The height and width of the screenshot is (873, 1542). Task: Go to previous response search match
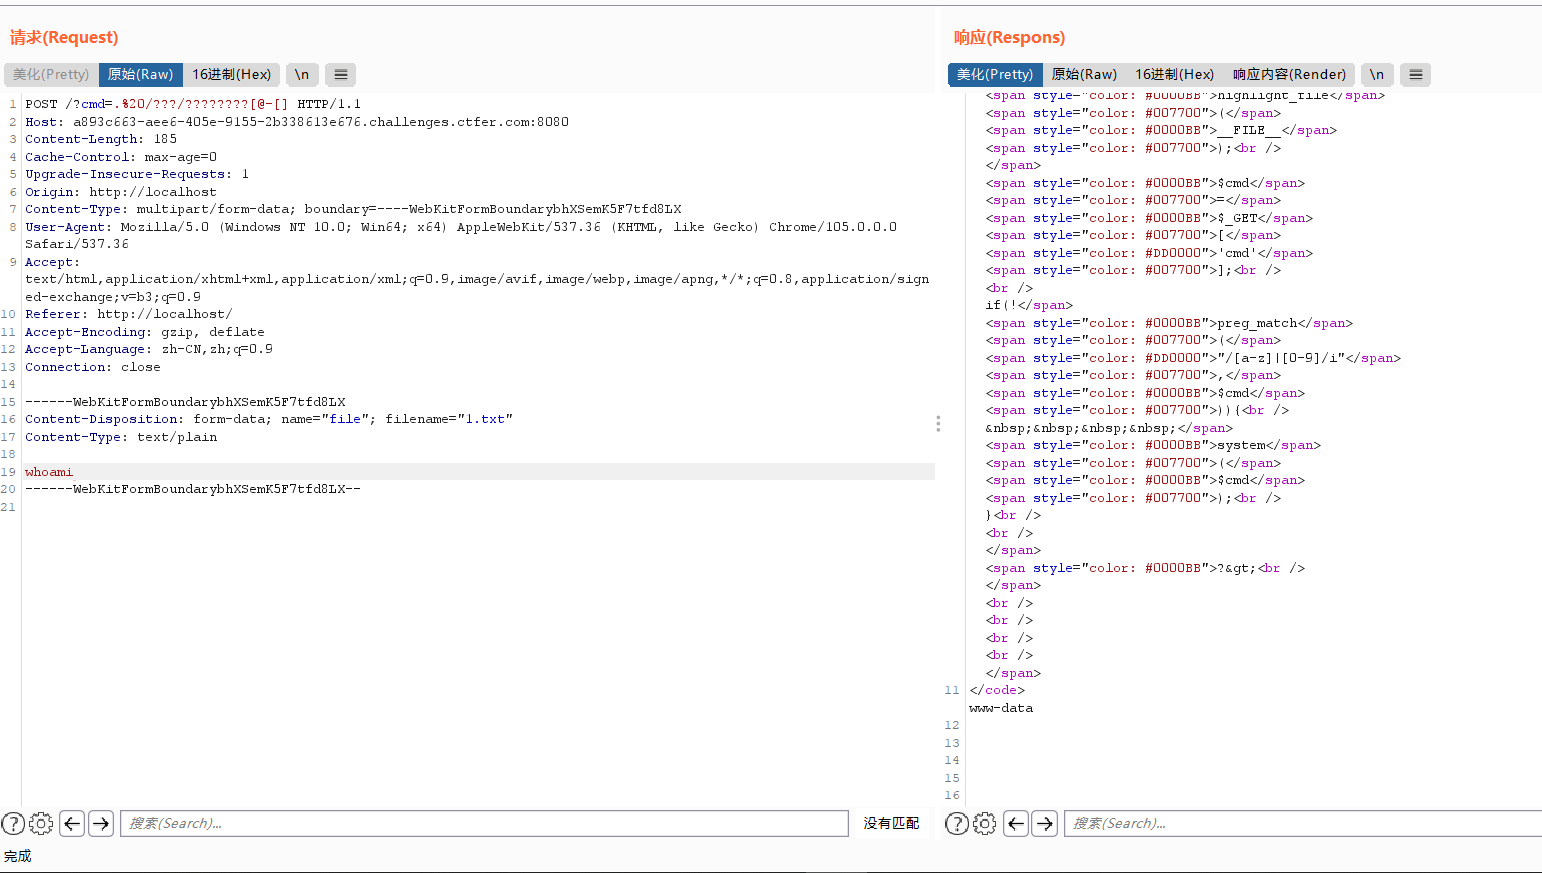coord(1016,824)
